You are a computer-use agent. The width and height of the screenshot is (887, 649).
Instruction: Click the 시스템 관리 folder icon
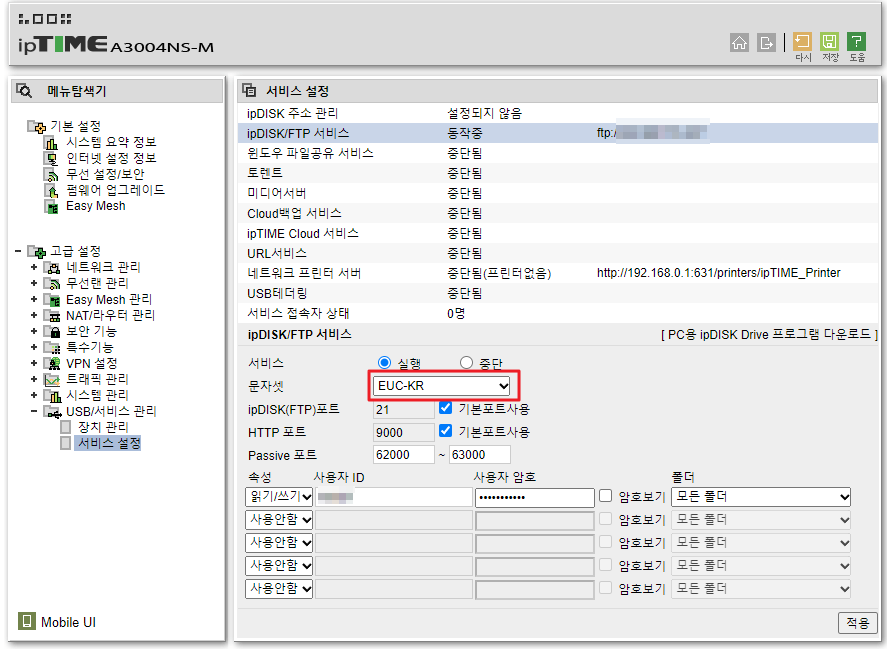pyautogui.click(x=53, y=395)
